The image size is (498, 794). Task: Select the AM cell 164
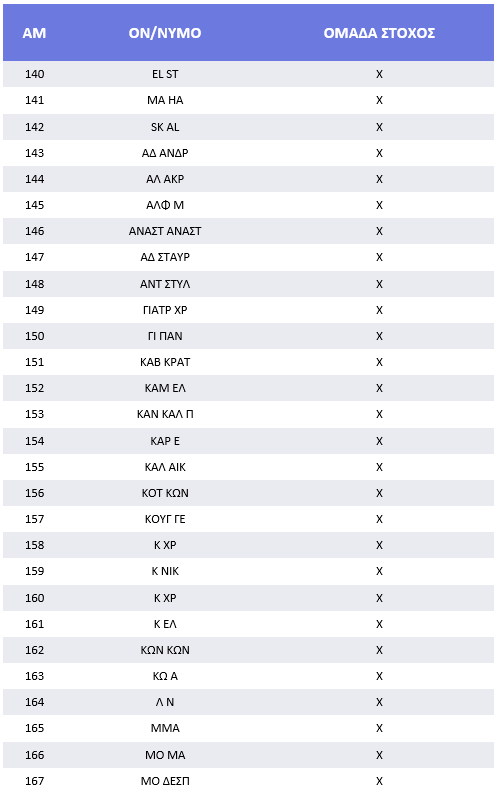(x=34, y=702)
